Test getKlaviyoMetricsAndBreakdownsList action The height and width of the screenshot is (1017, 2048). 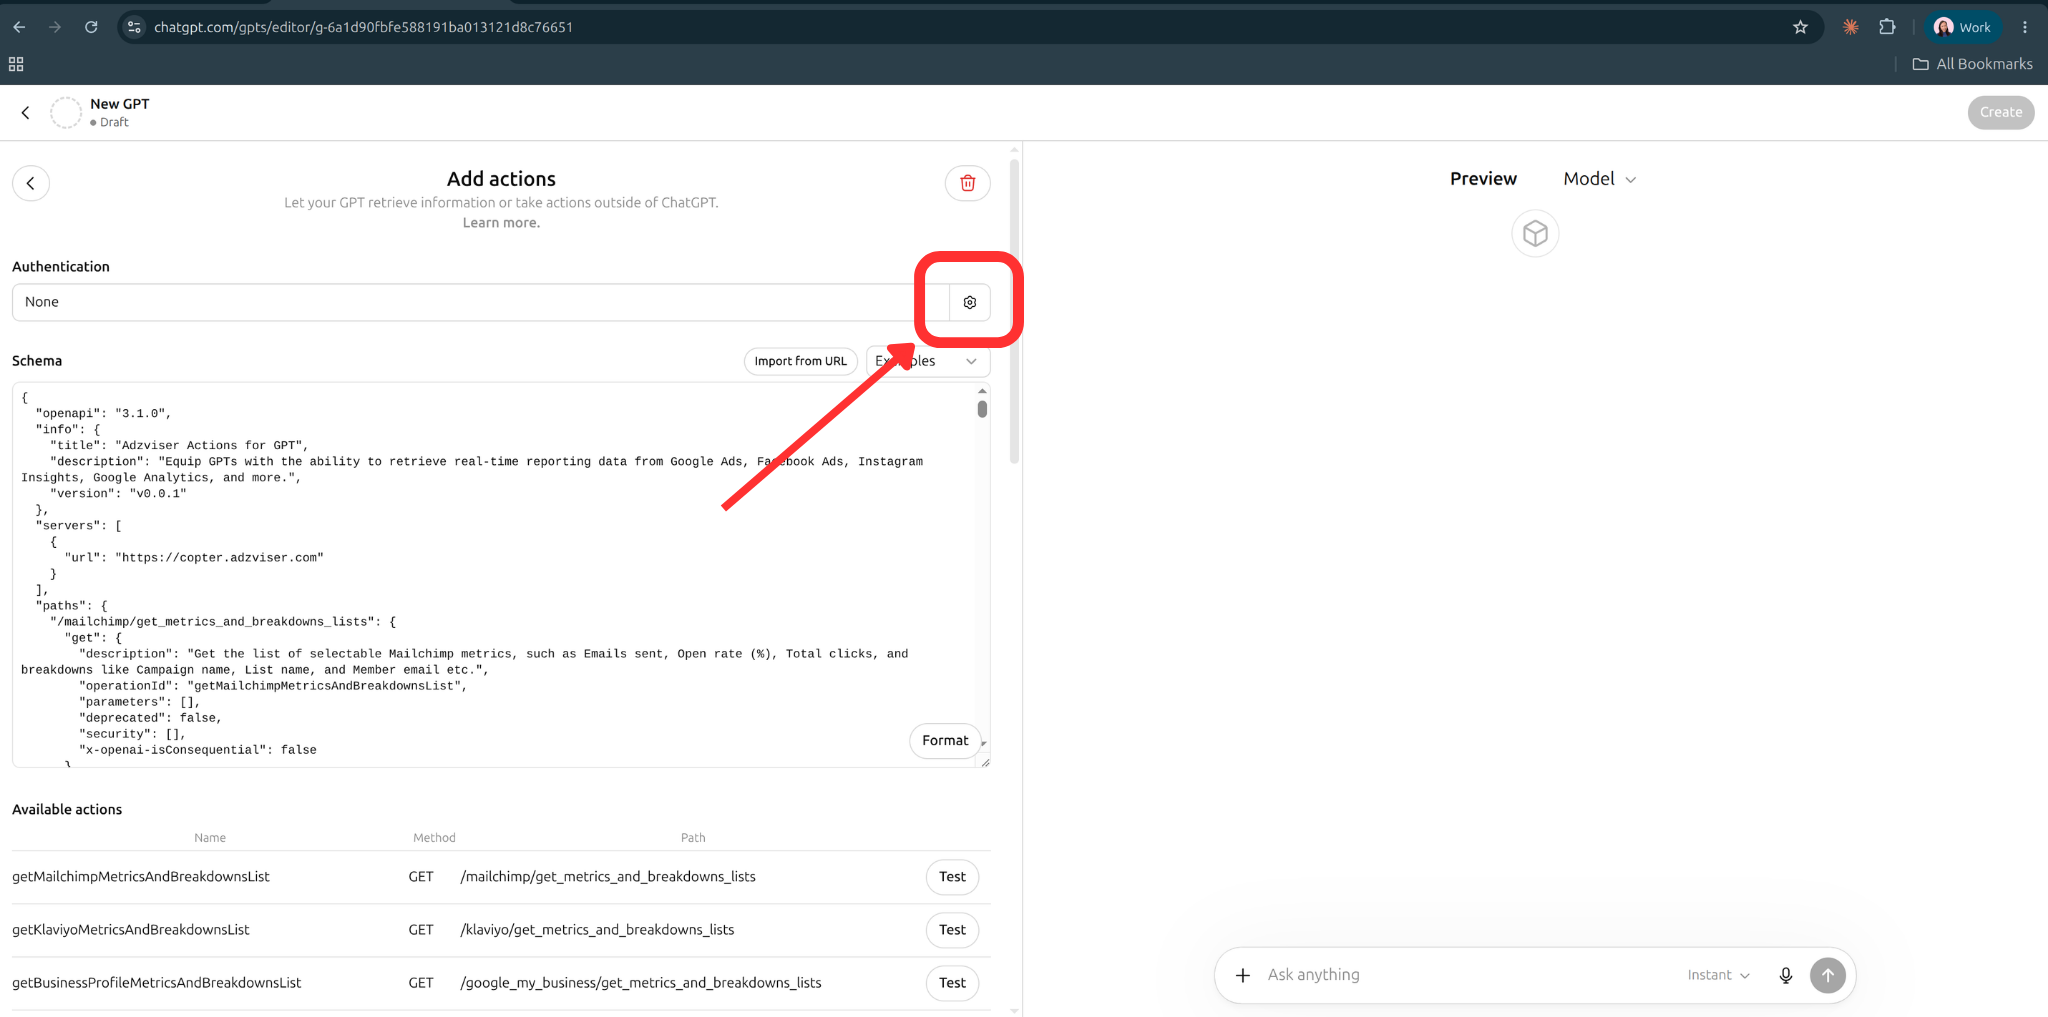pyautogui.click(x=952, y=930)
